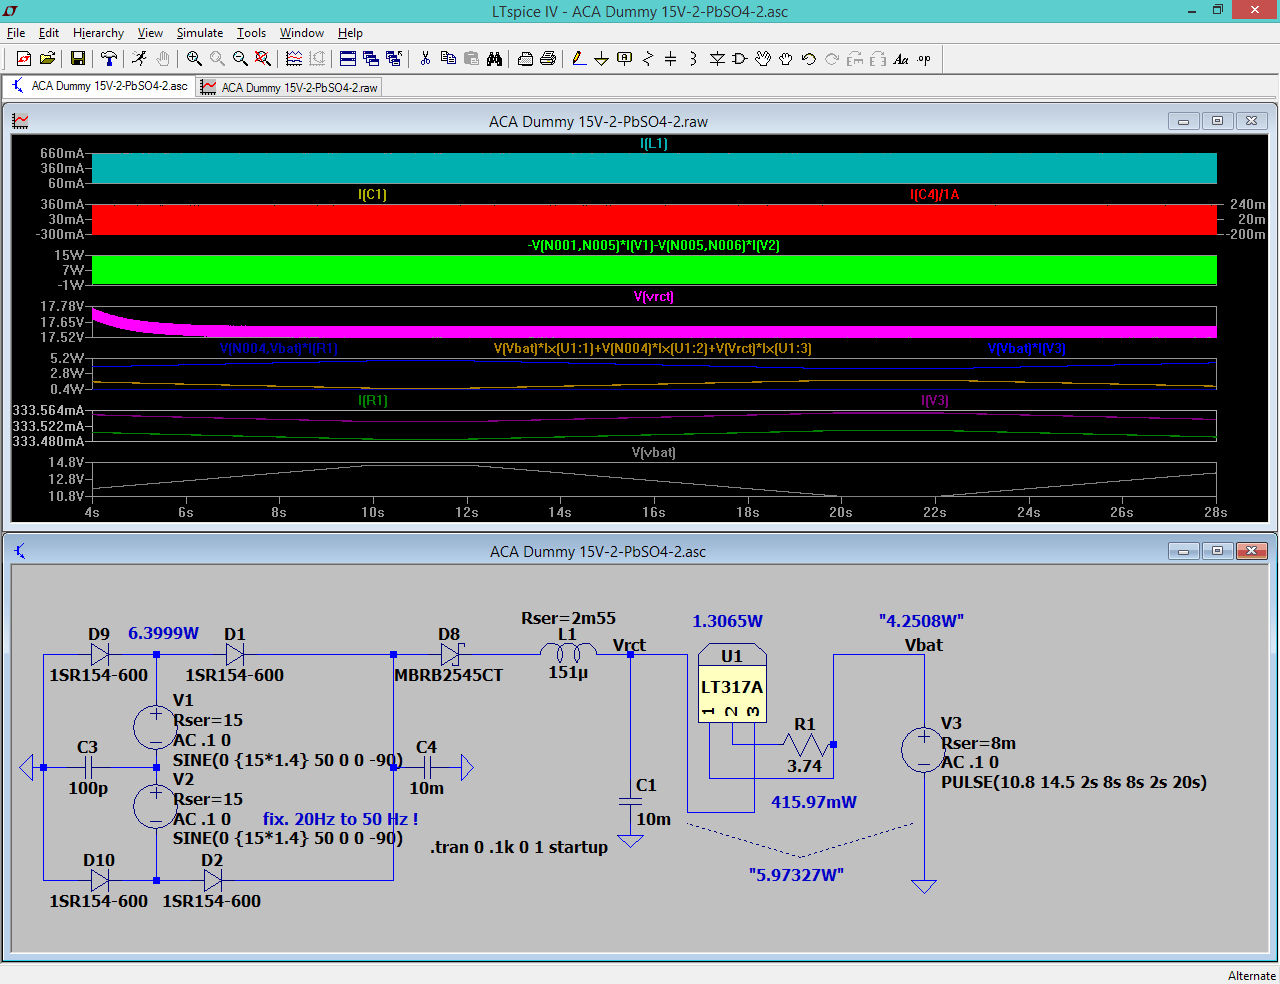Click the V(vbat) trace label
The height and width of the screenshot is (984, 1280).
654,453
